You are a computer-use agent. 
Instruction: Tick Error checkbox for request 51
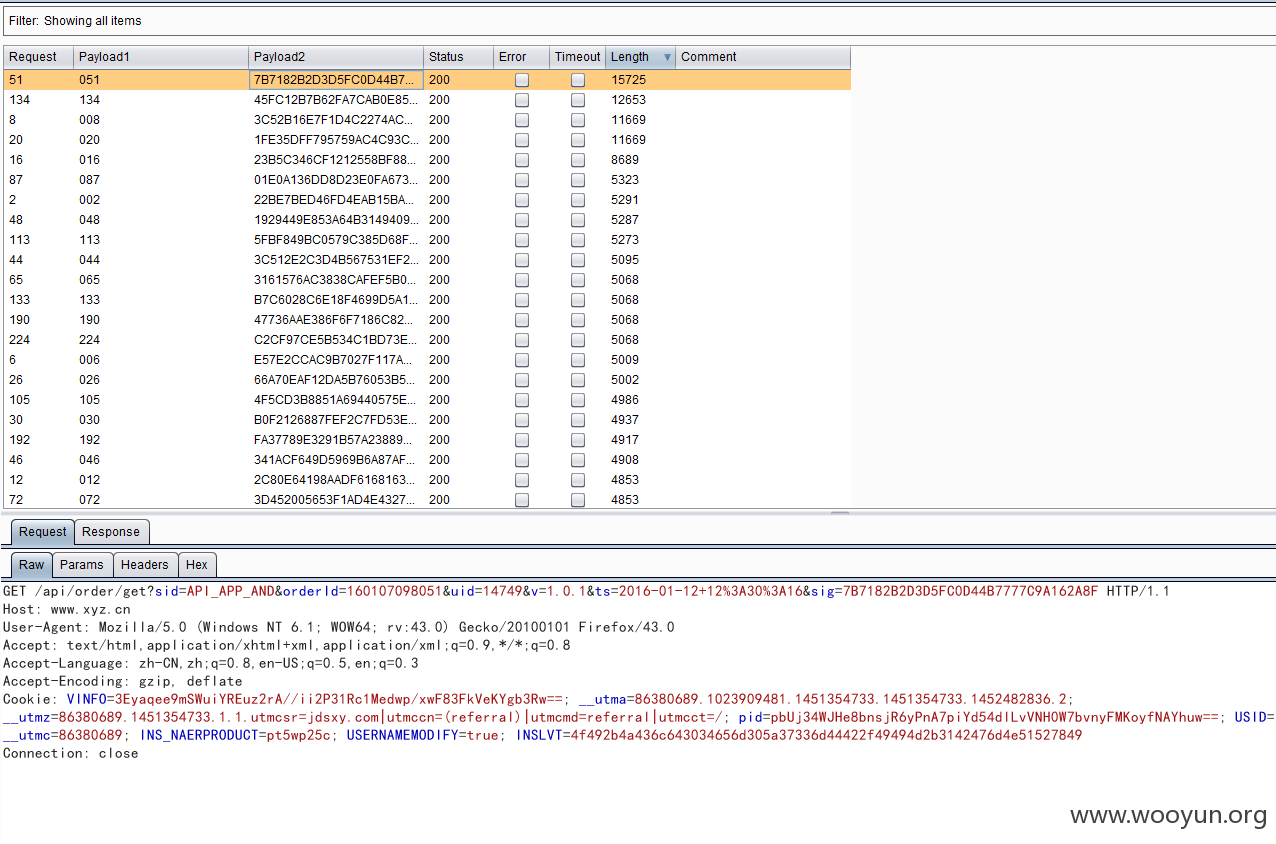click(522, 80)
